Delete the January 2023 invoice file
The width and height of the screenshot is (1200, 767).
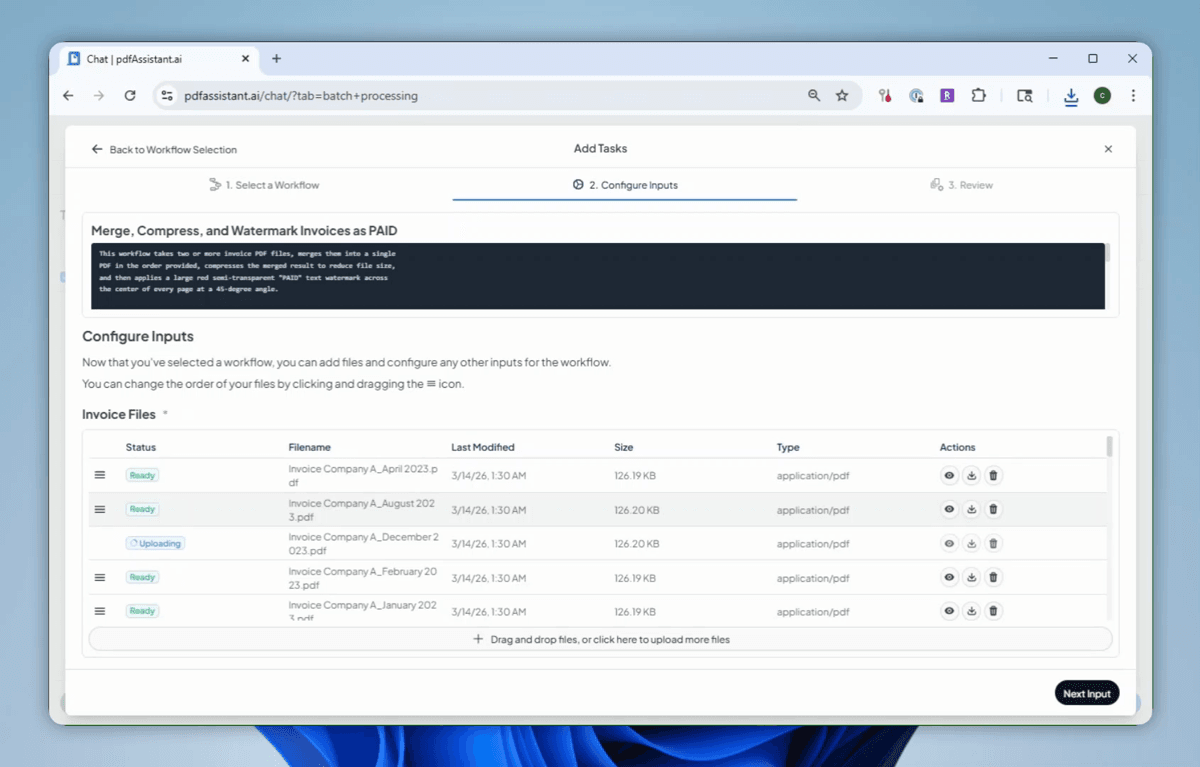point(993,611)
